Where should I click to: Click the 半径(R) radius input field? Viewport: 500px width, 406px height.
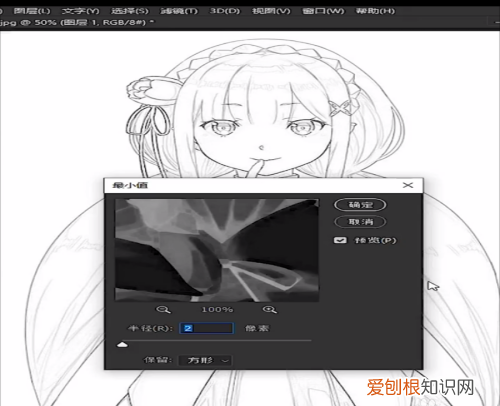(x=207, y=328)
